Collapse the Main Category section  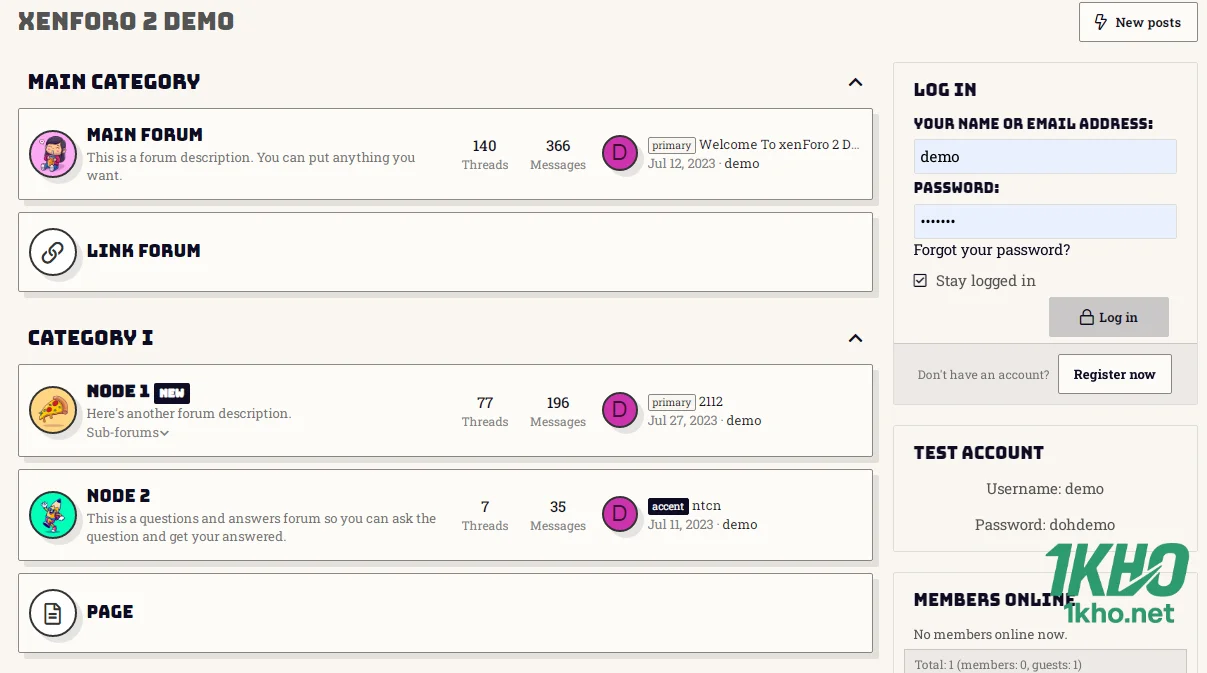(x=855, y=82)
